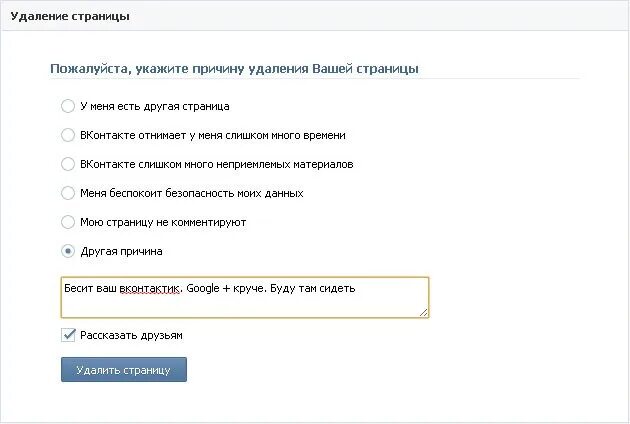Click the selected "Другая причина" radio button
This screenshot has height=424, width=630.
point(68,251)
